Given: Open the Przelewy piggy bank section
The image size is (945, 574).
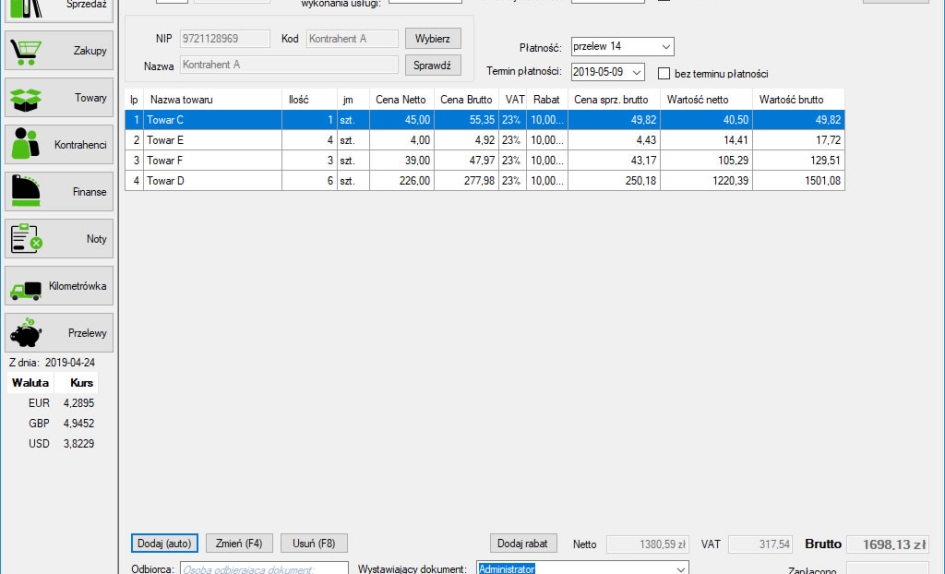Looking at the screenshot, I should 58,333.
